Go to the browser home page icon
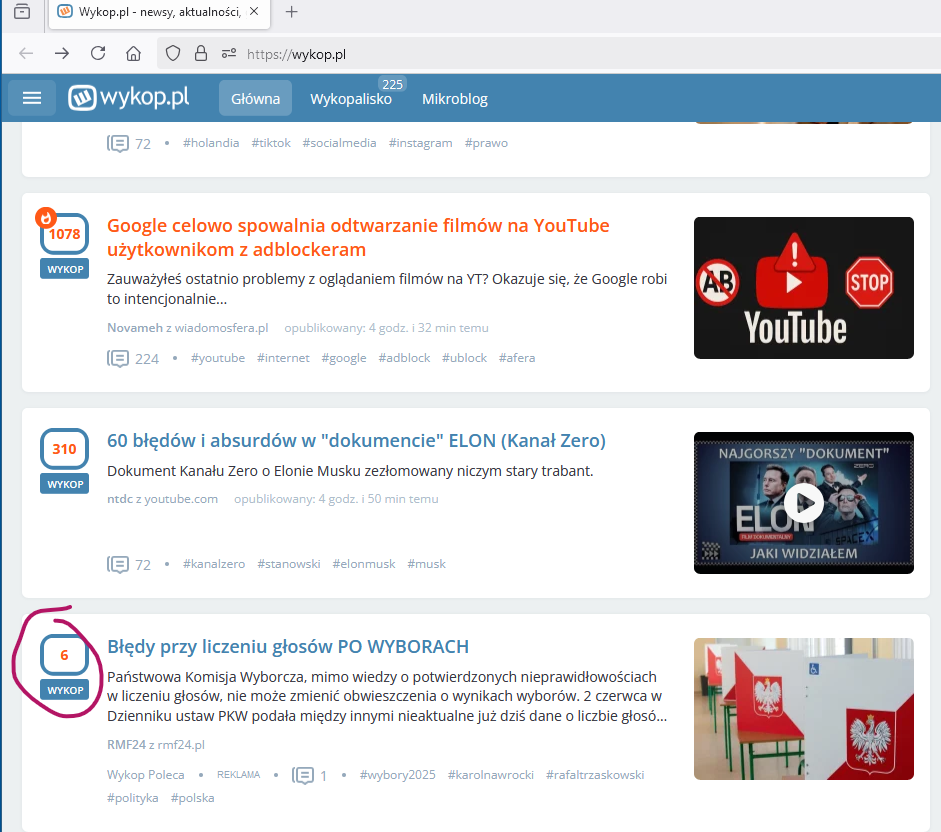Screen dimensions: 941x832 [x=133, y=54]
